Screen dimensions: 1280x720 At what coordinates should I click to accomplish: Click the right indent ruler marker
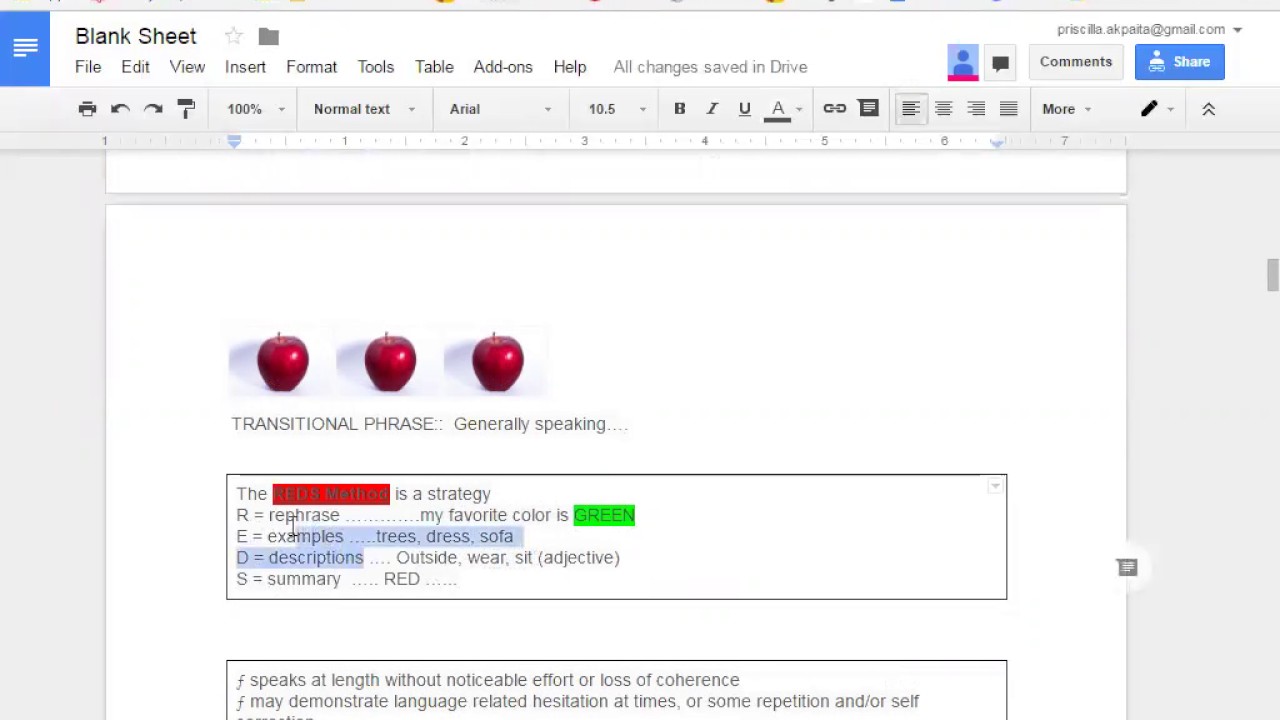[997, 143]
